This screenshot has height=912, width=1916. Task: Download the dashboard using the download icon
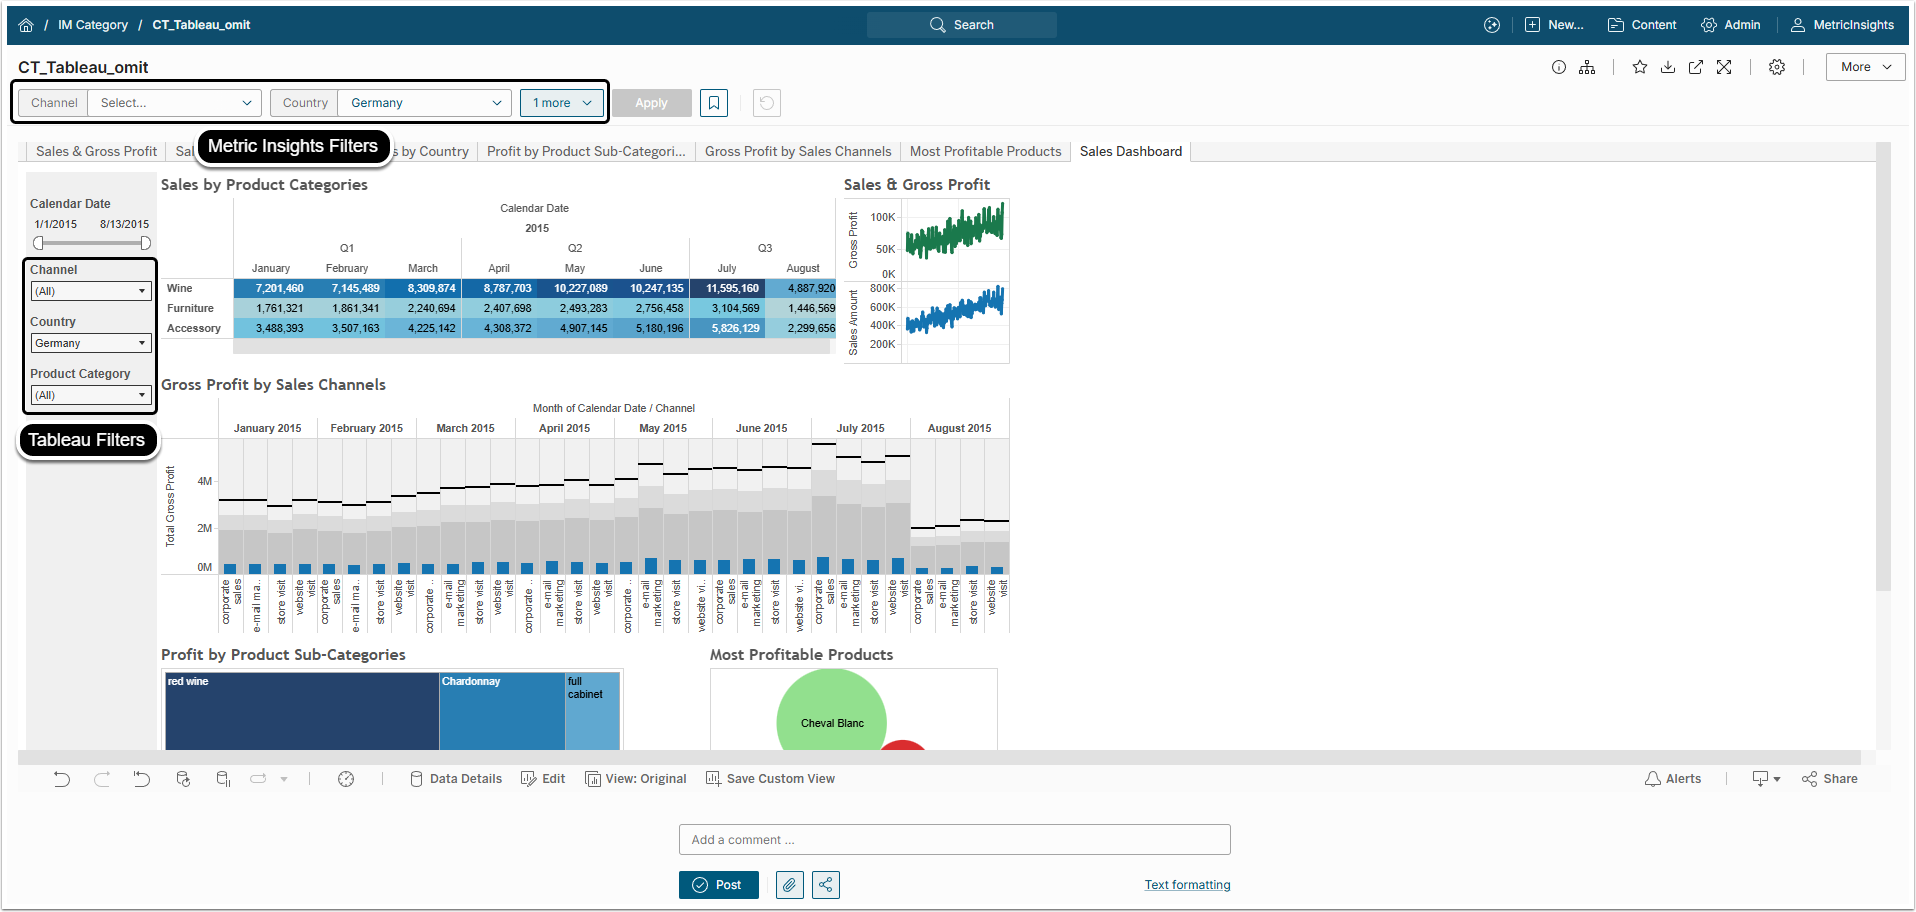pyautogui.click(x=1668, y=67)
